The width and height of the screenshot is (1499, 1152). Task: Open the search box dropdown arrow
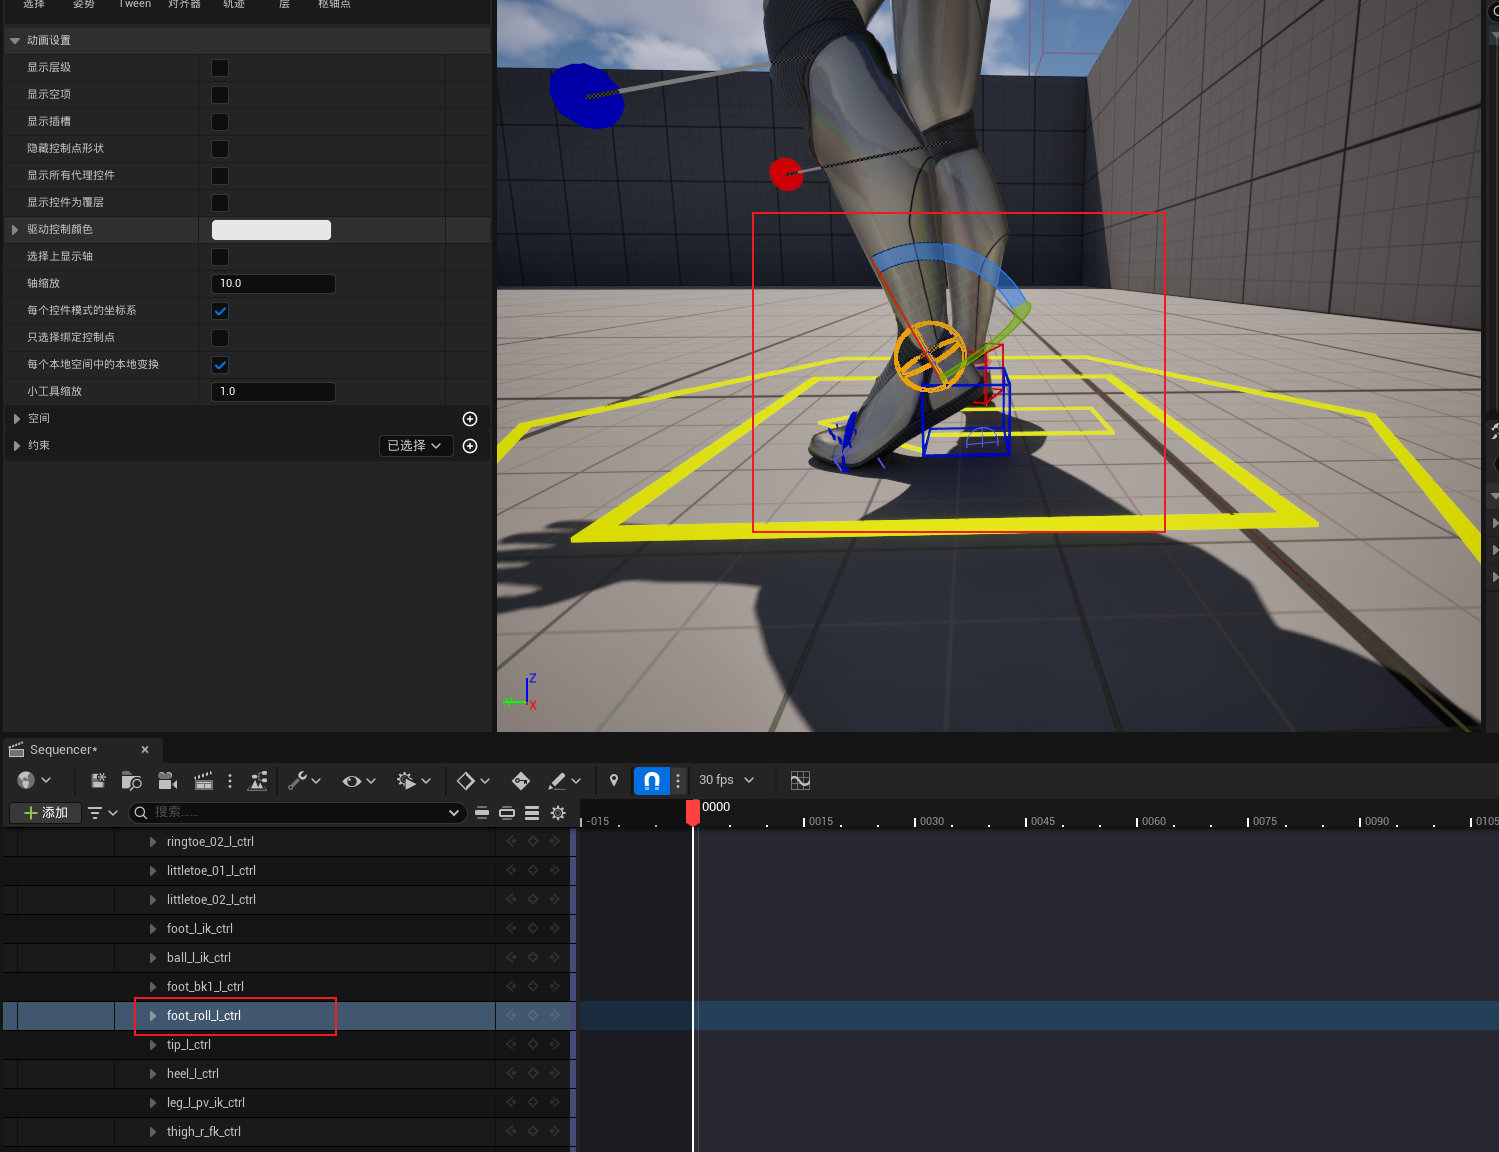click(454, 812)
